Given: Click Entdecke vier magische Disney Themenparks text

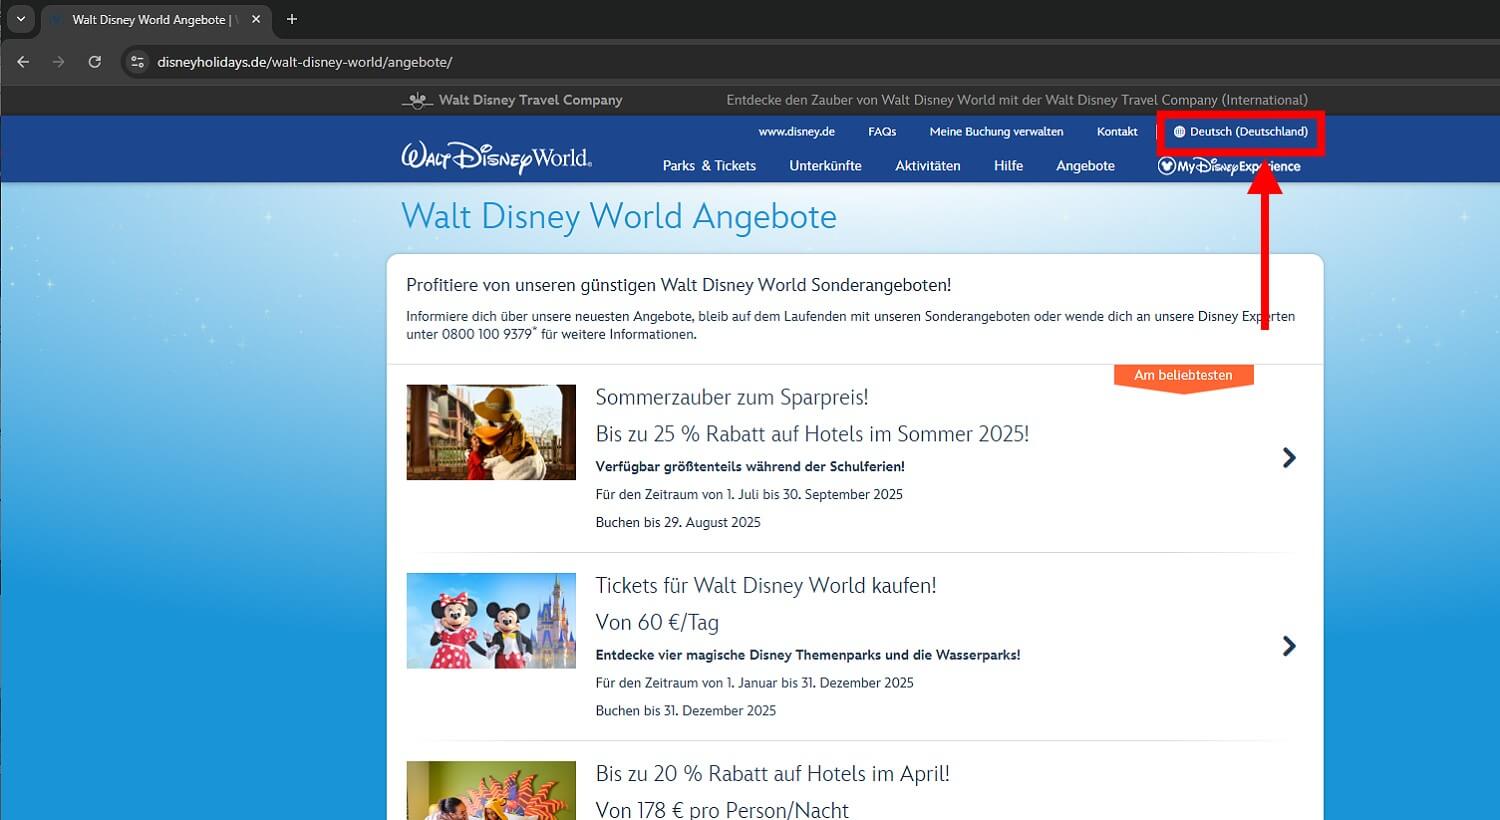Looking at the screenshot, I should click(808, 655).
